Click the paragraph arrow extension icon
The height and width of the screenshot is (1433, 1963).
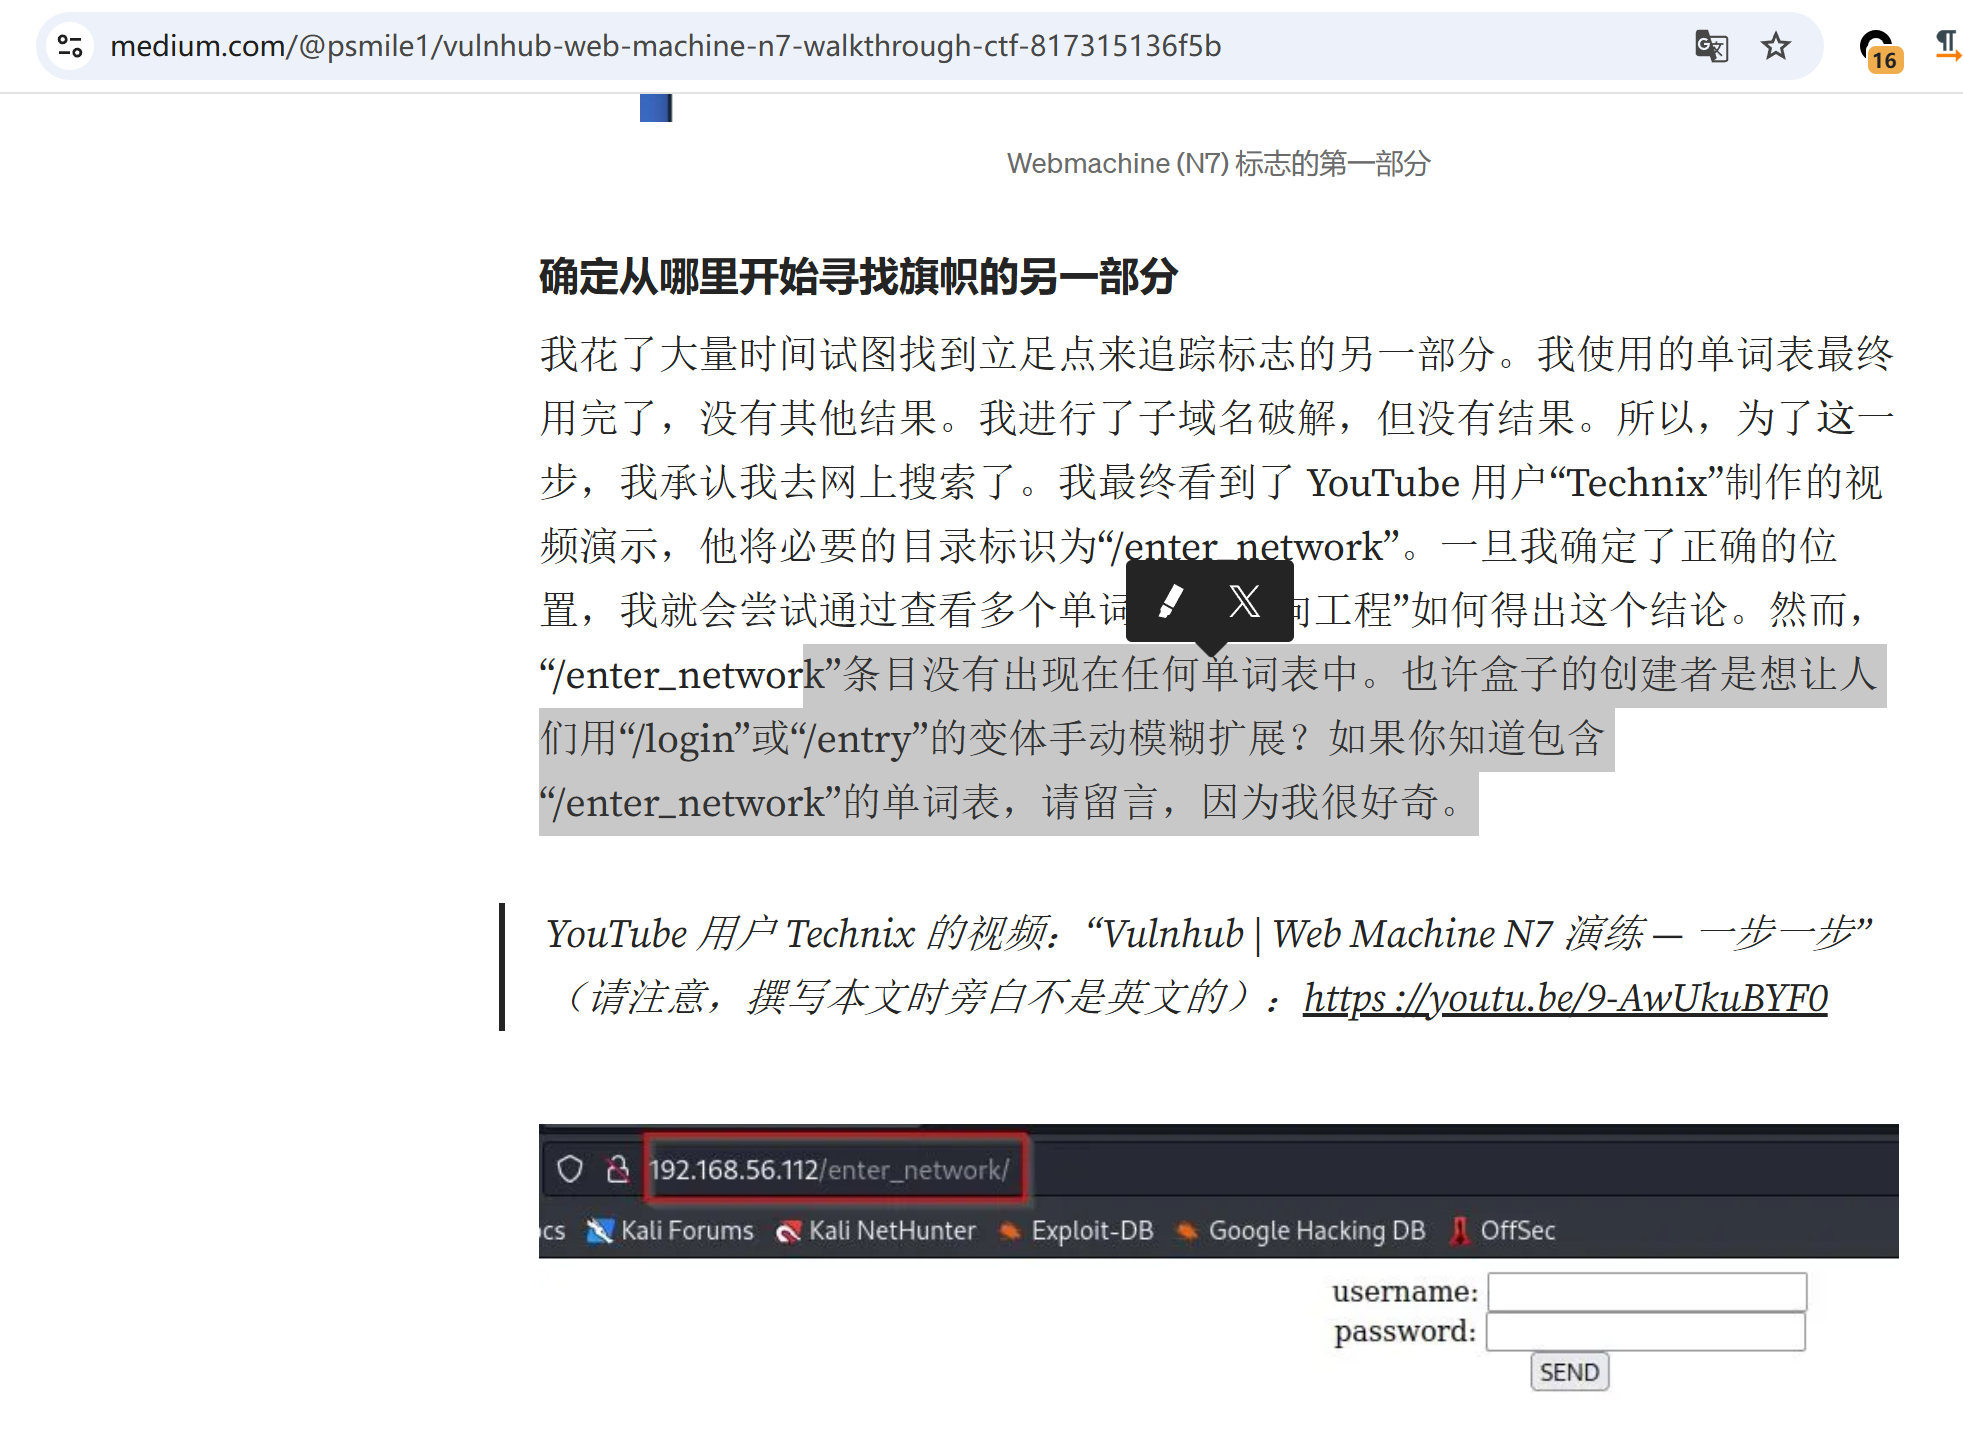coord(1946,46)
